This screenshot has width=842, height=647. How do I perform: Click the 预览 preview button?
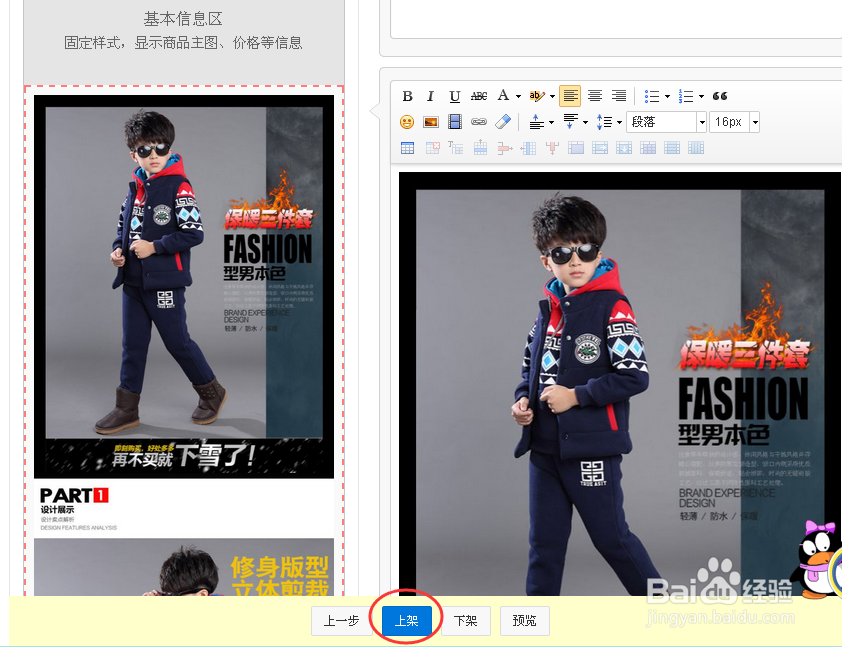(525, 621)
